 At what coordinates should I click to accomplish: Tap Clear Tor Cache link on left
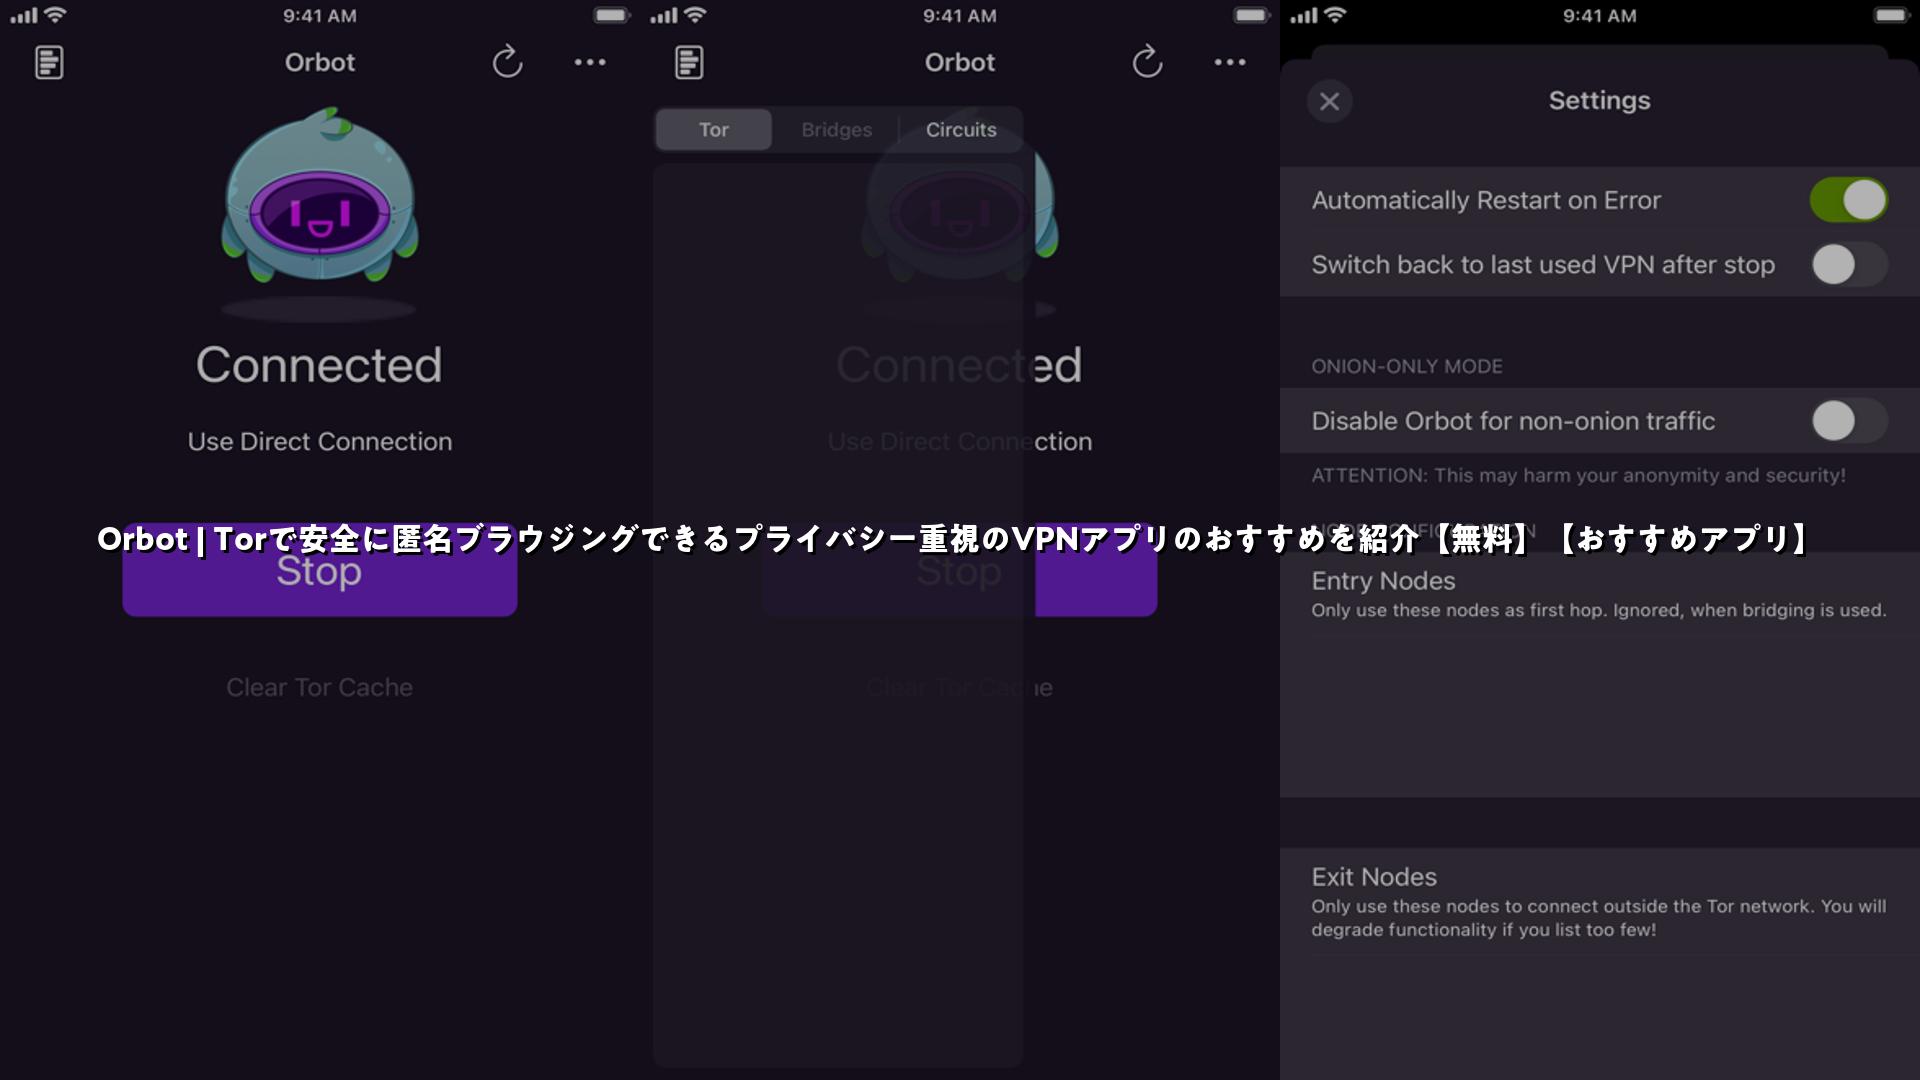(319, 687)
